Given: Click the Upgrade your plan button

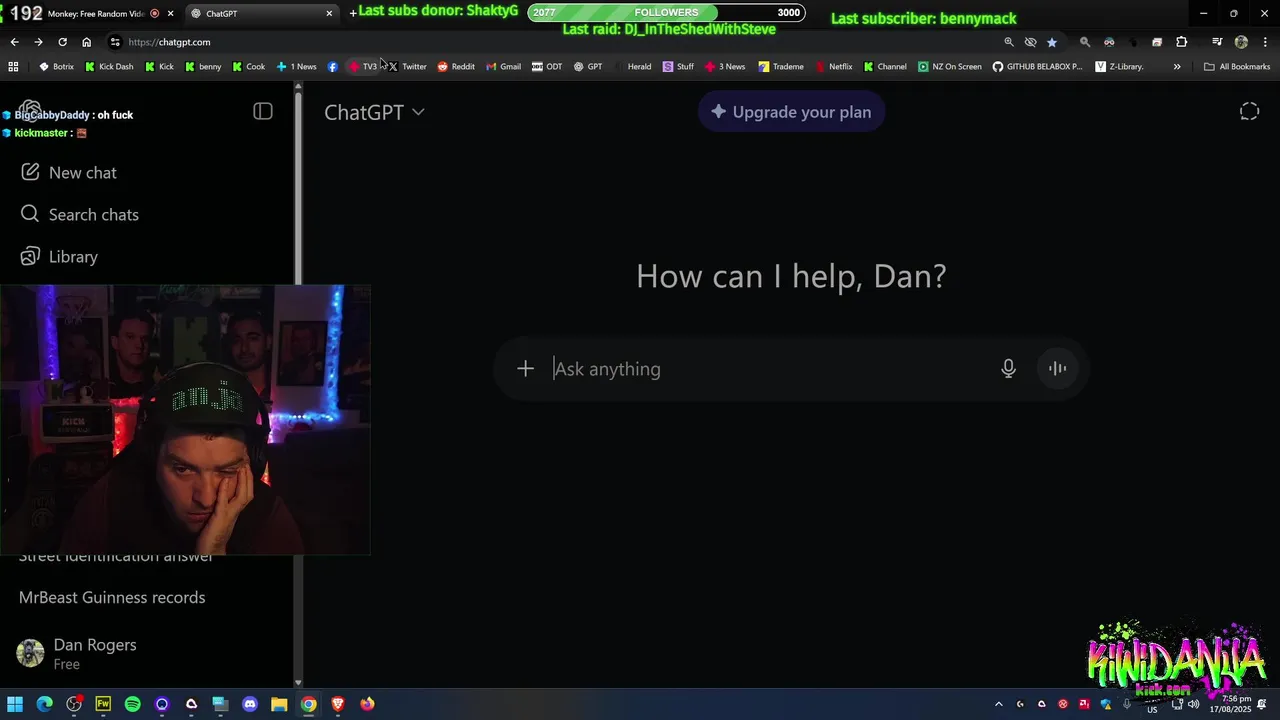Looking at the screenshot, I should point(791,112).
